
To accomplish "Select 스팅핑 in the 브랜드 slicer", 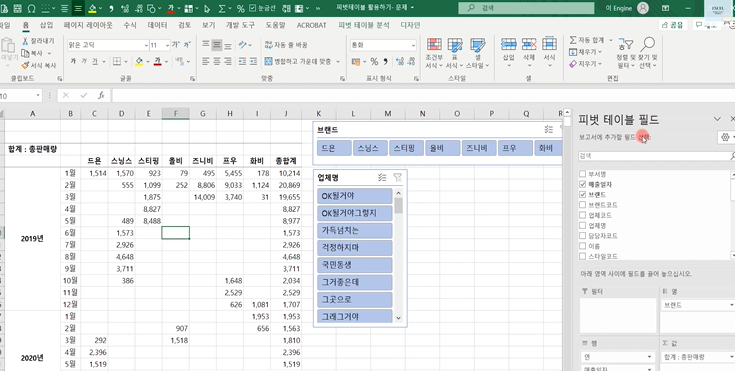I will [x=406, y=148].
